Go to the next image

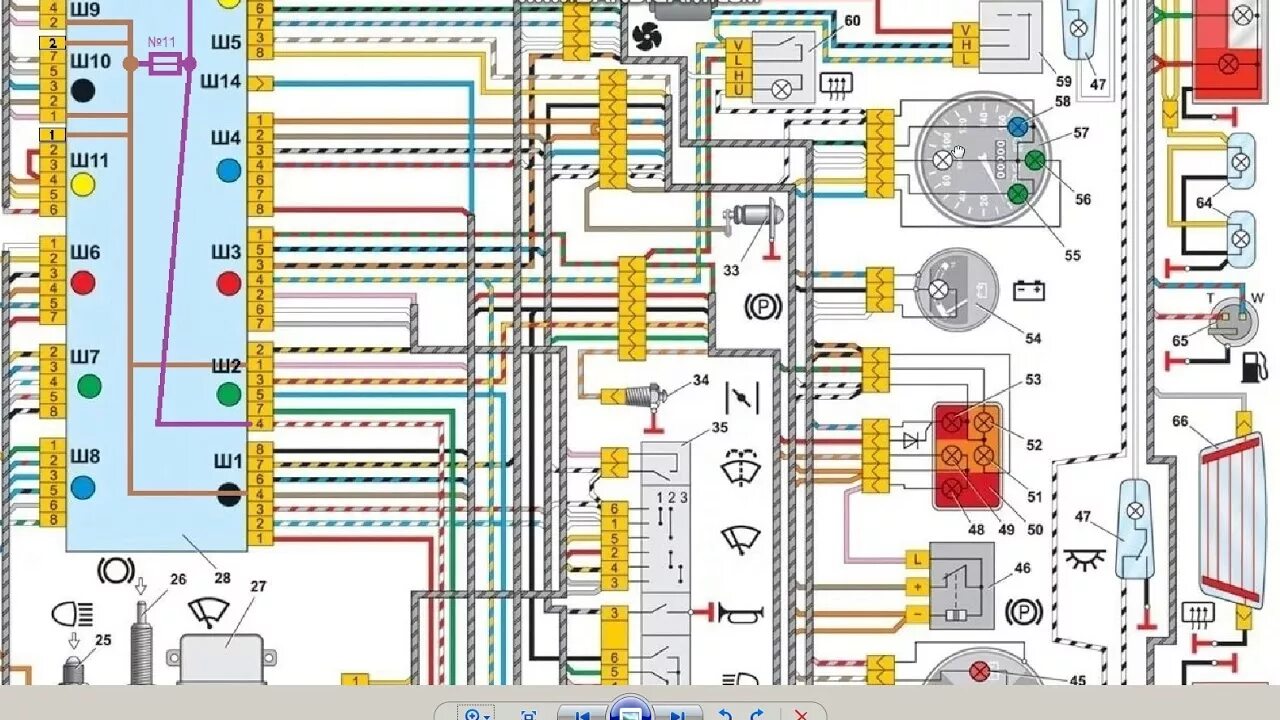click(677, 714)
